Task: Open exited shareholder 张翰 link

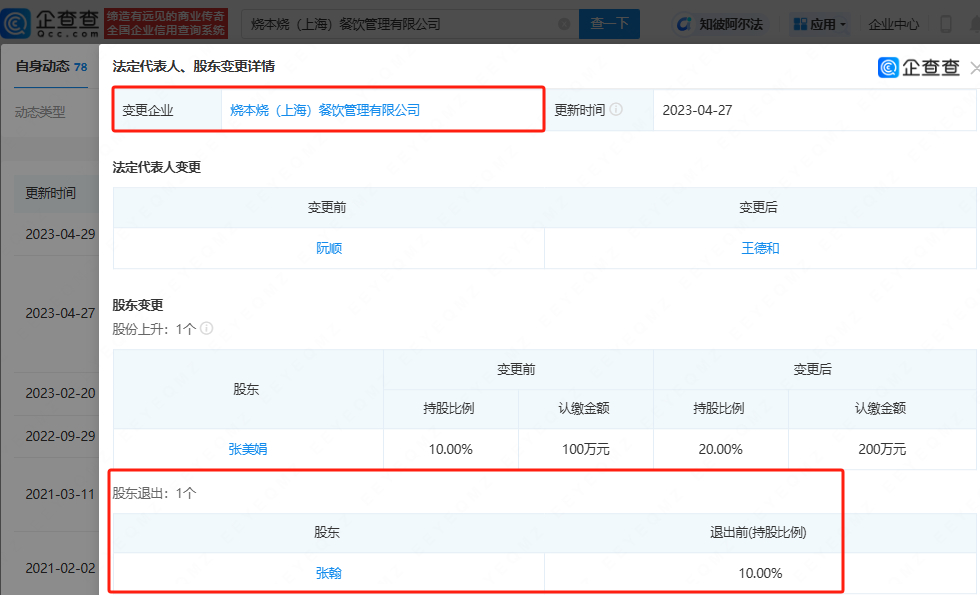Action: pyautogui.click(x=328, y=573)
